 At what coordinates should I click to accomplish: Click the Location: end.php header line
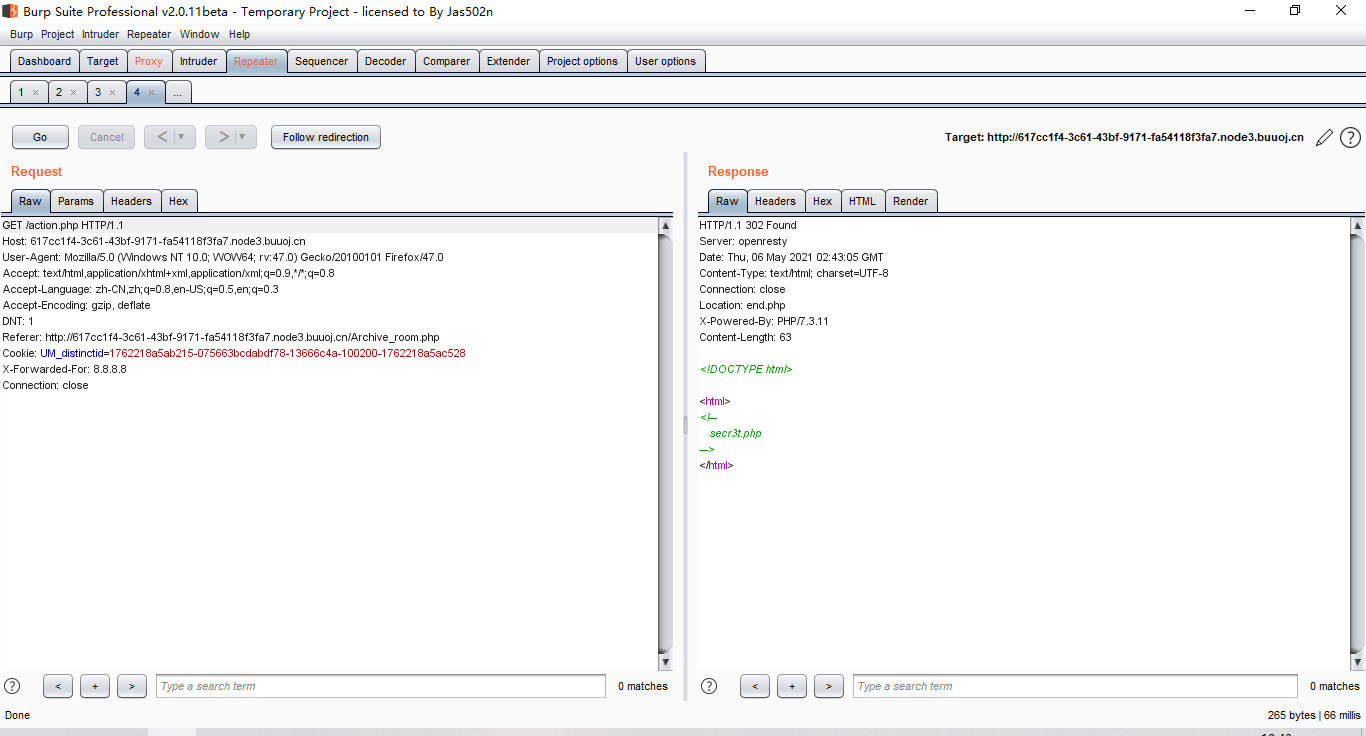742,305
